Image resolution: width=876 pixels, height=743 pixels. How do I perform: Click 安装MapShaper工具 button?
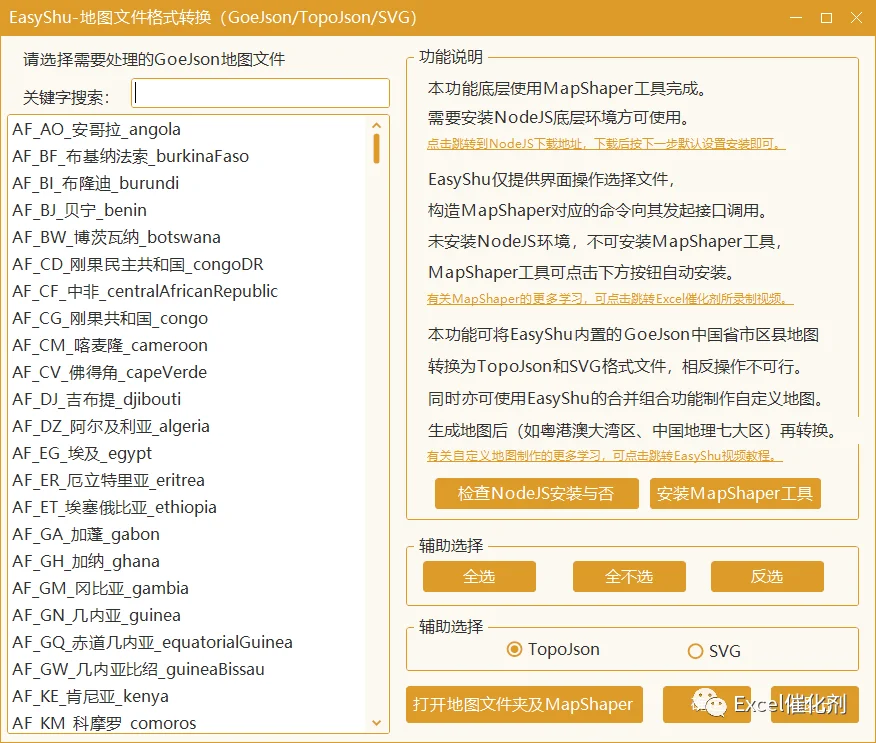coord(735,493)
